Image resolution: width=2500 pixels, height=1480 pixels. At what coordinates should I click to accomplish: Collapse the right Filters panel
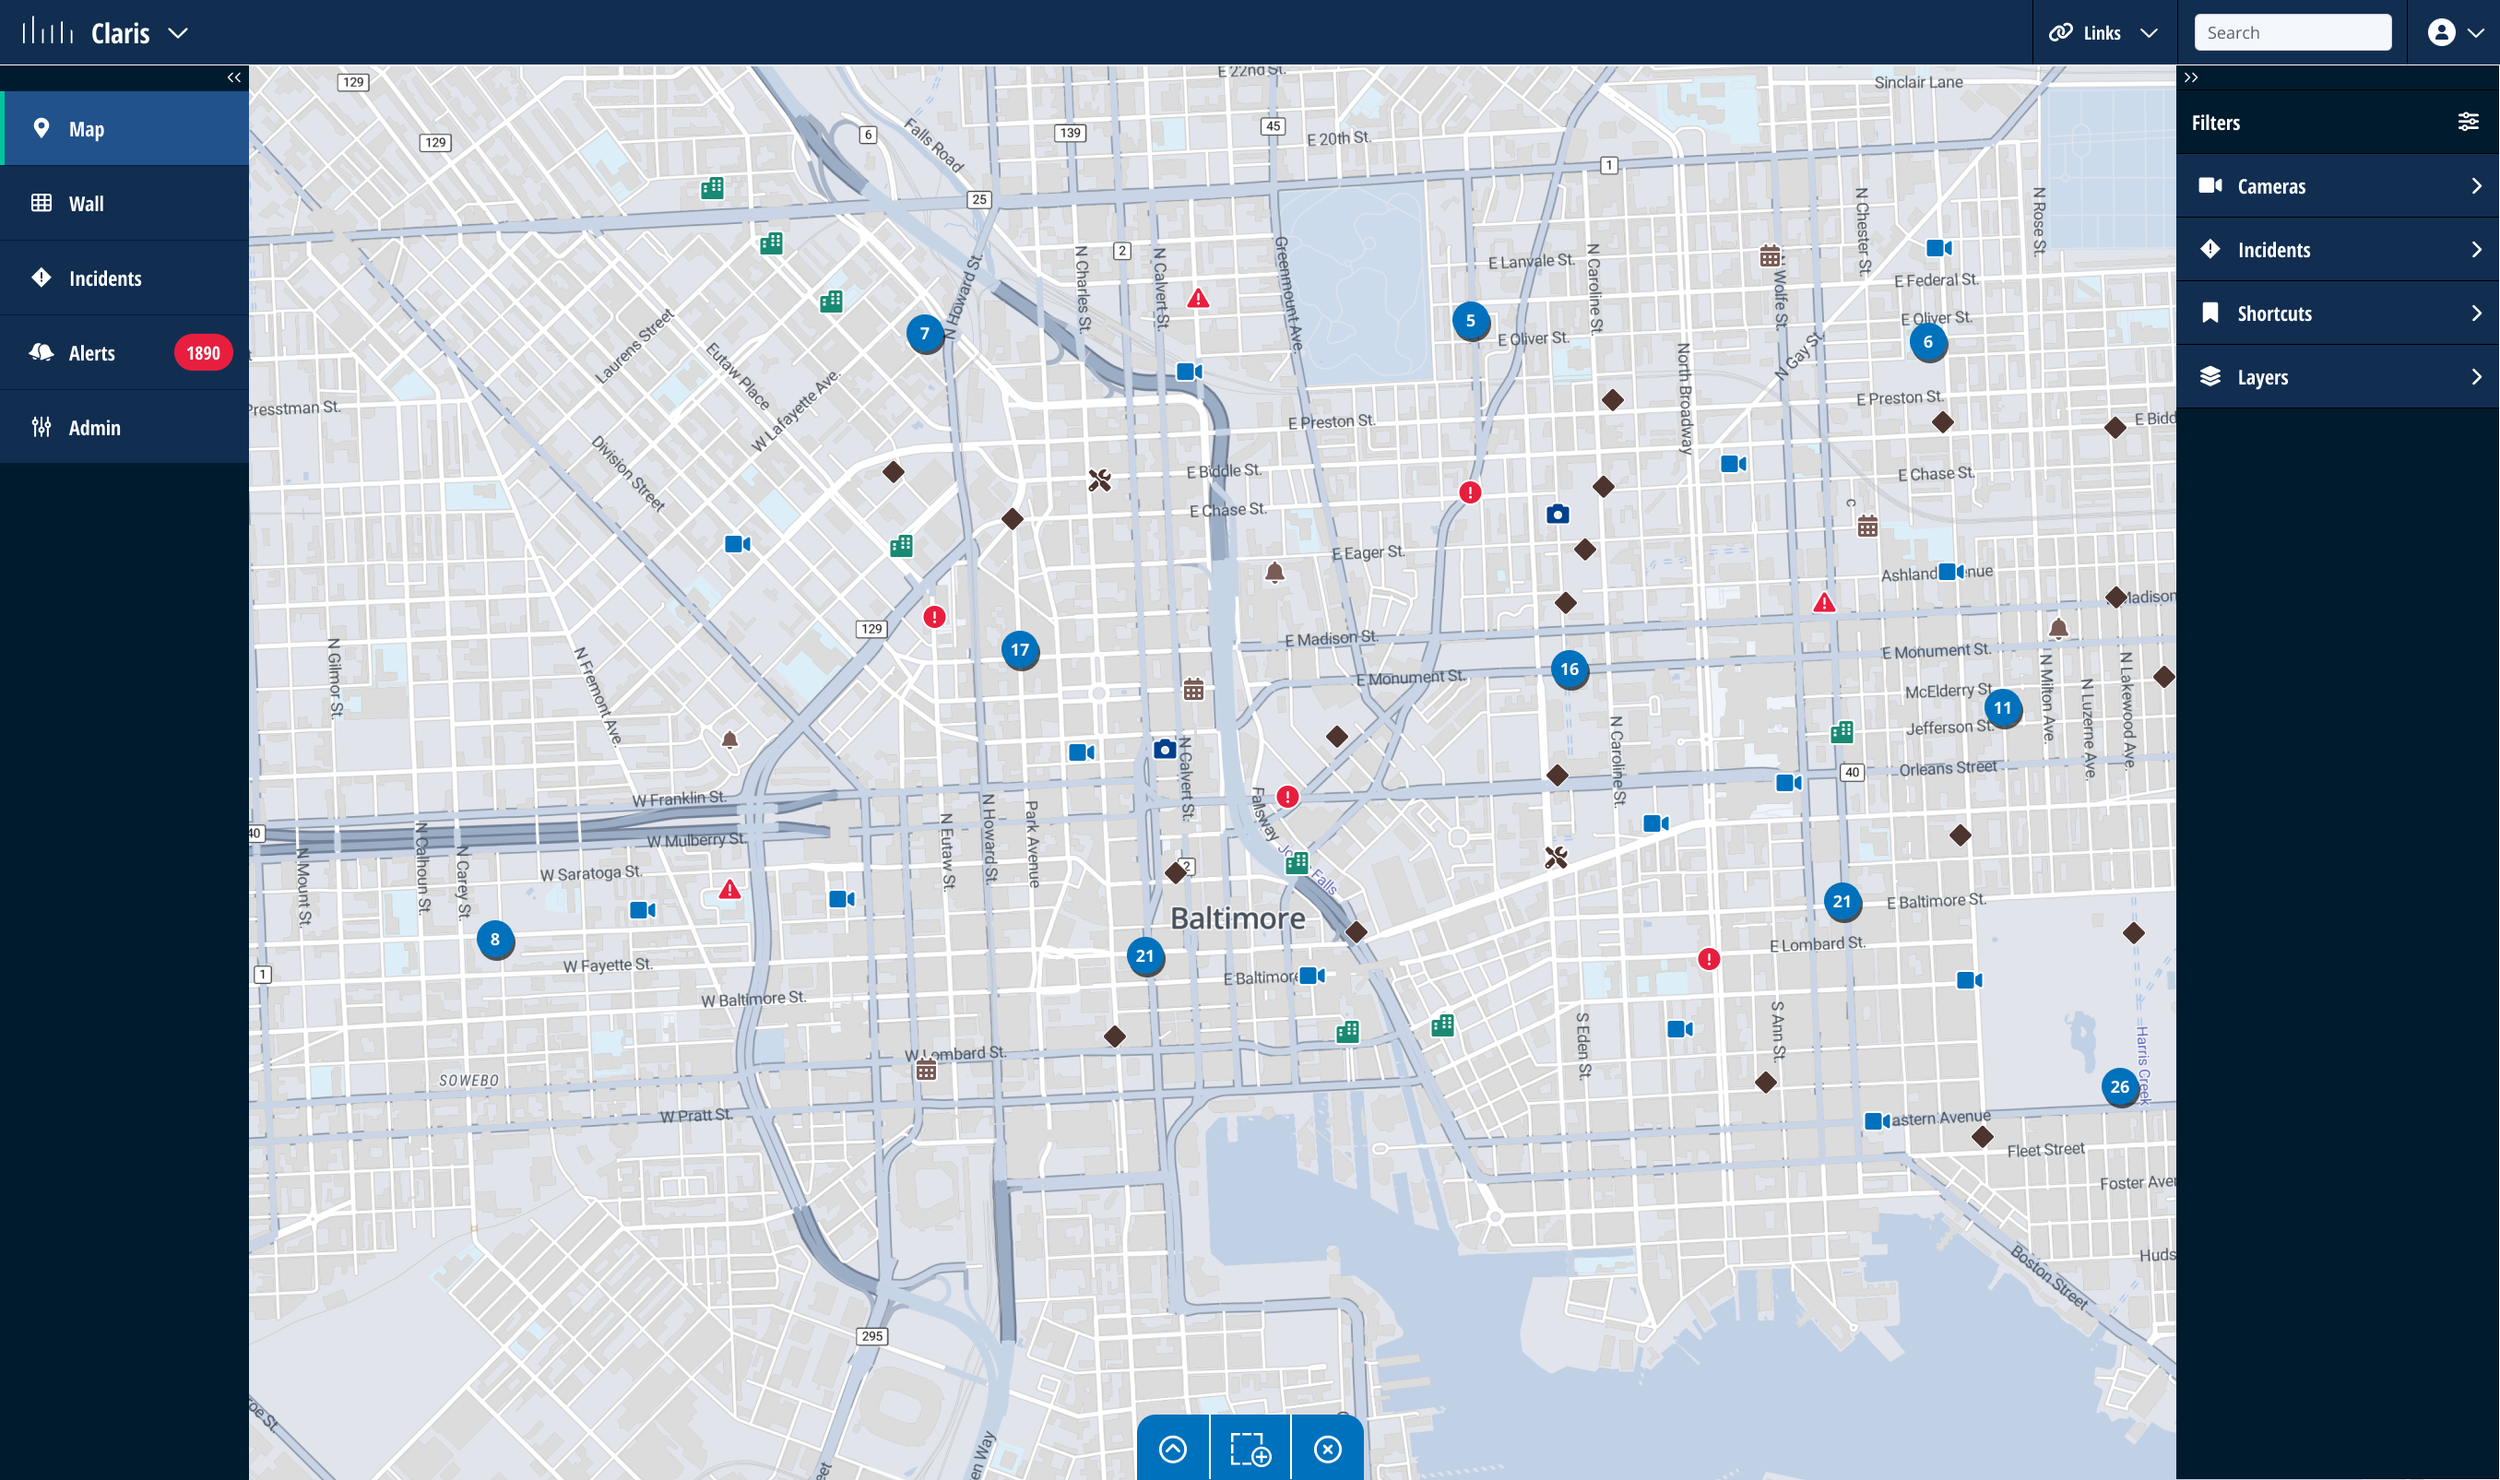2191,76
